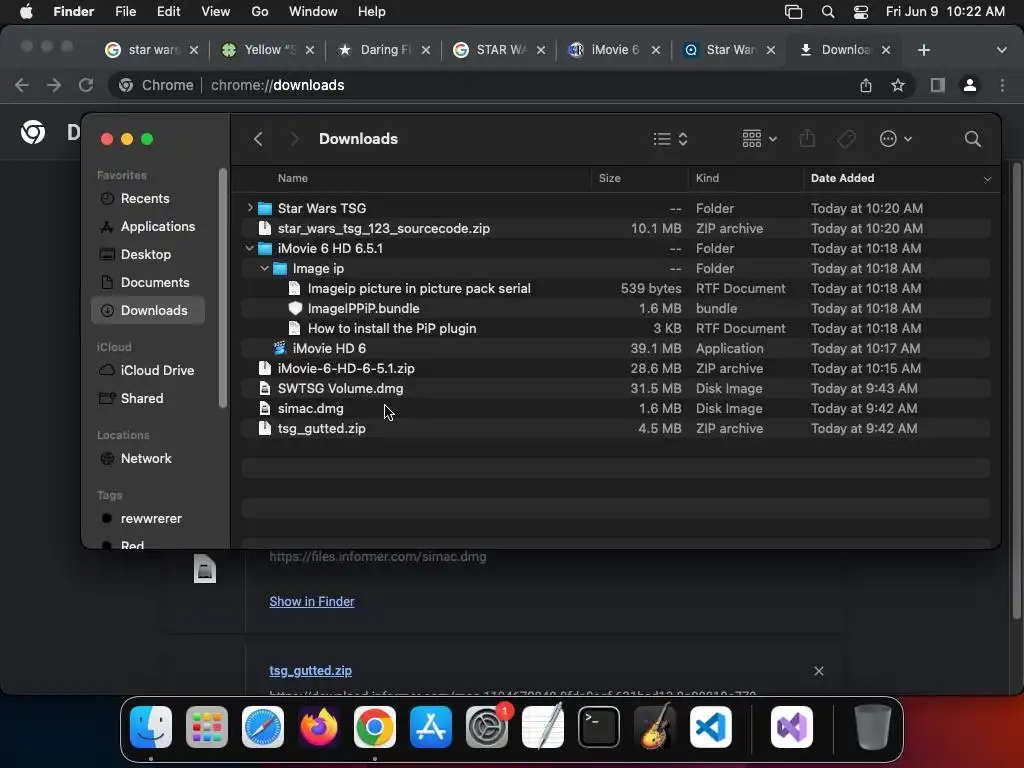Open iCloud Drive in sidebar
This screenshot has width=1024, height=768.
point(148,370)
